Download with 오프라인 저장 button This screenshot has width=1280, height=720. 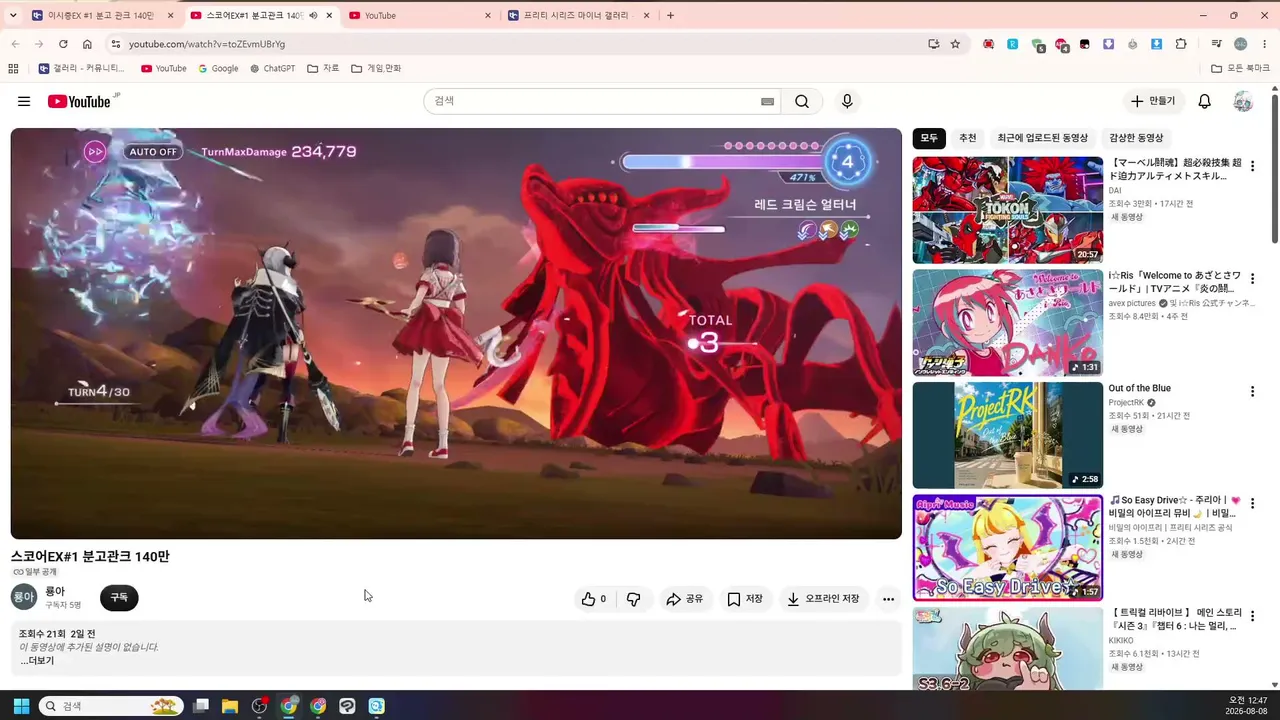point(823,599)
